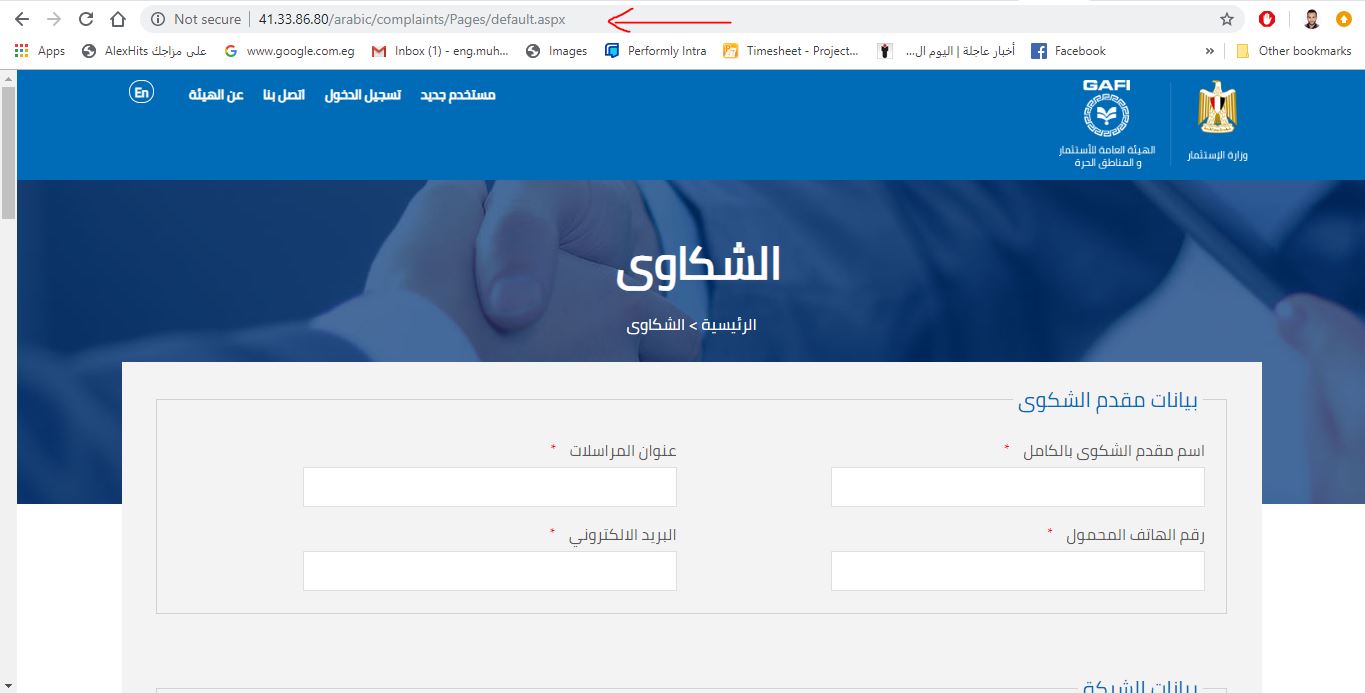Click the GAFI logo
The image size is (1365, 693).
point(1107,123)
